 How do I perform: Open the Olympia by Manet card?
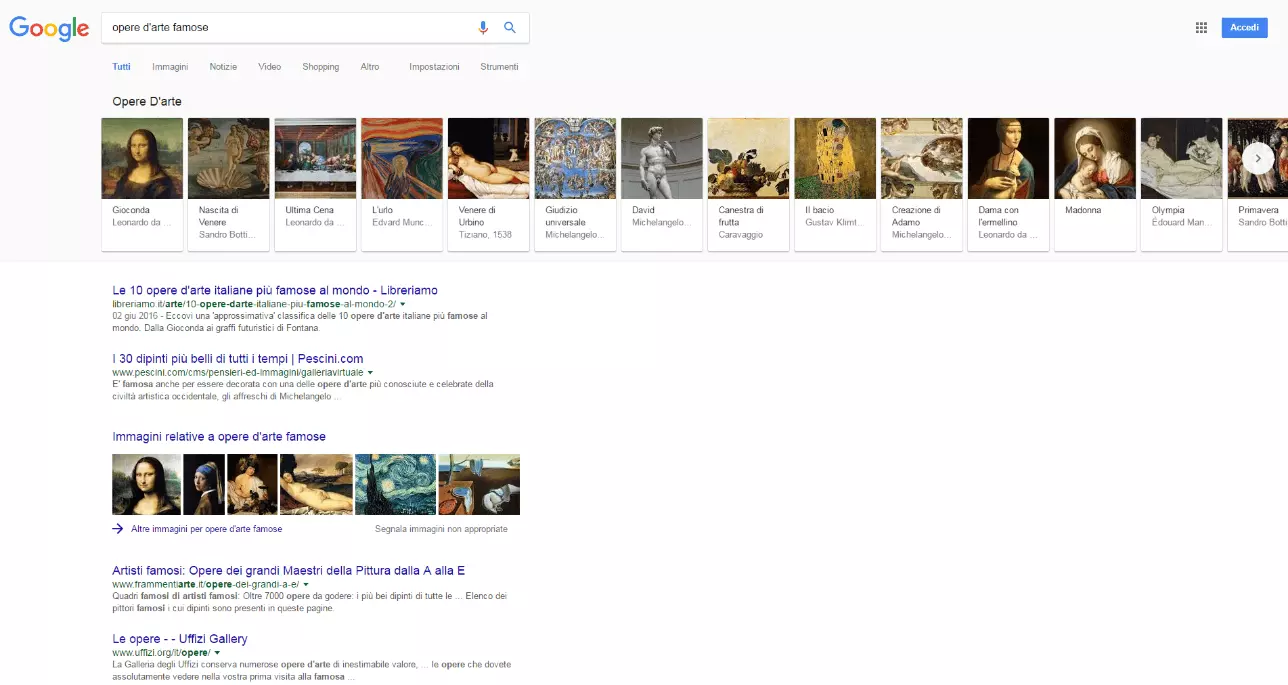pos(1182,184)
